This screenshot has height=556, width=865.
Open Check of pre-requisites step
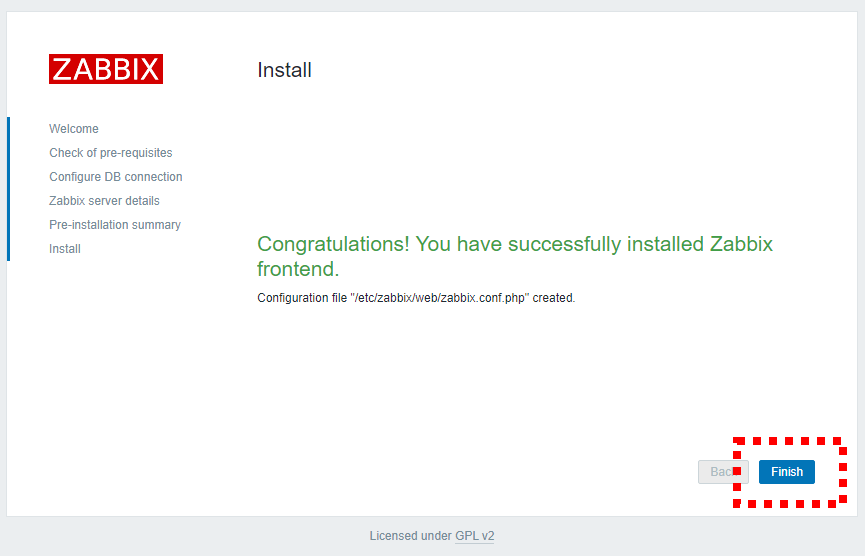110,153
